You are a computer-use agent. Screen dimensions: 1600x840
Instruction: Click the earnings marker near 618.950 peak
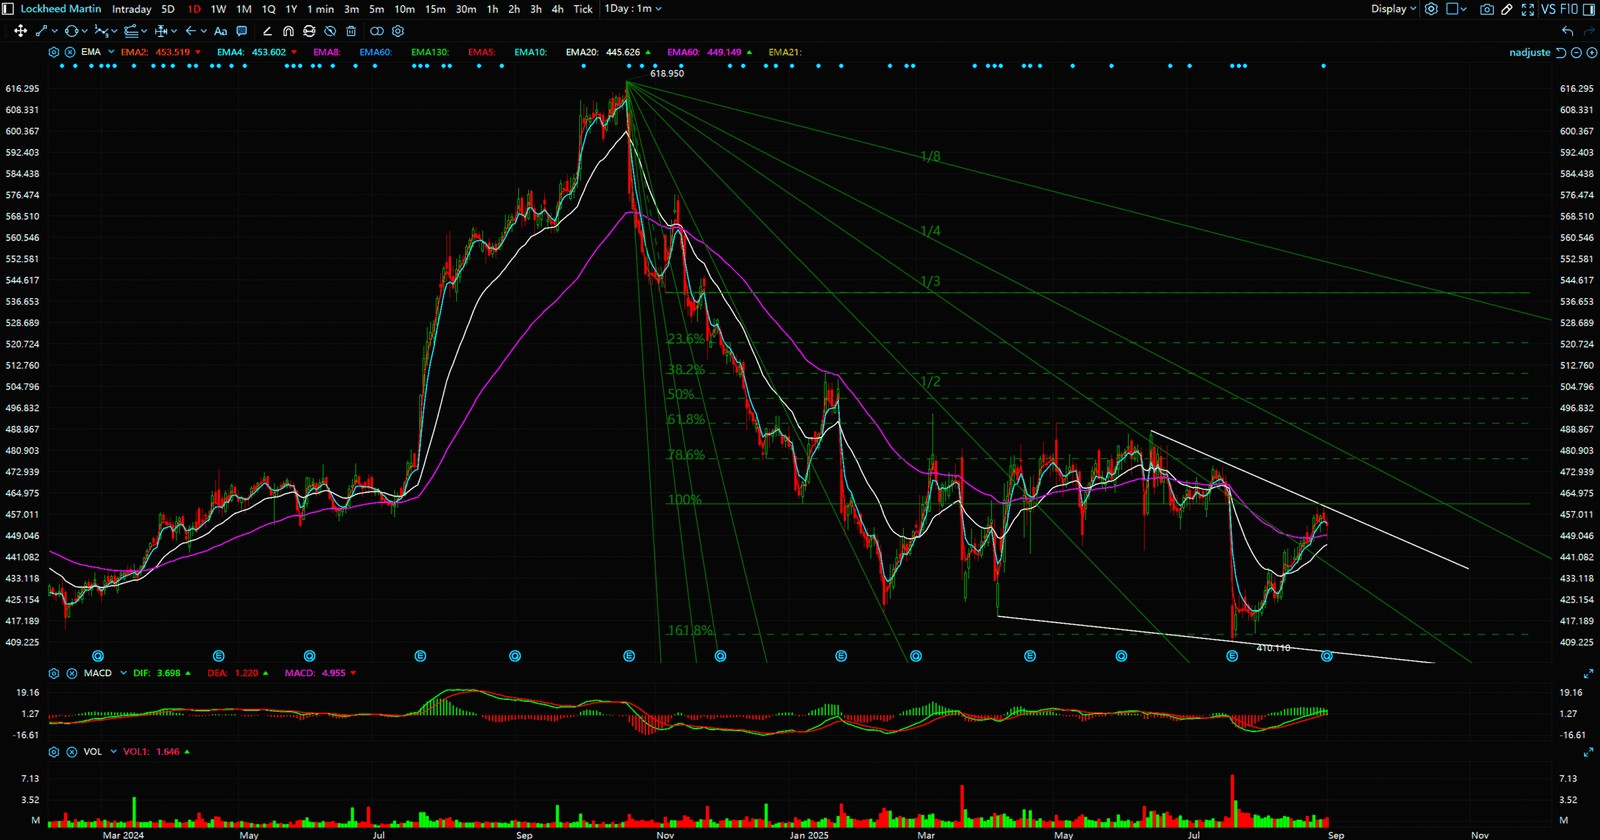tap(629, 656)
